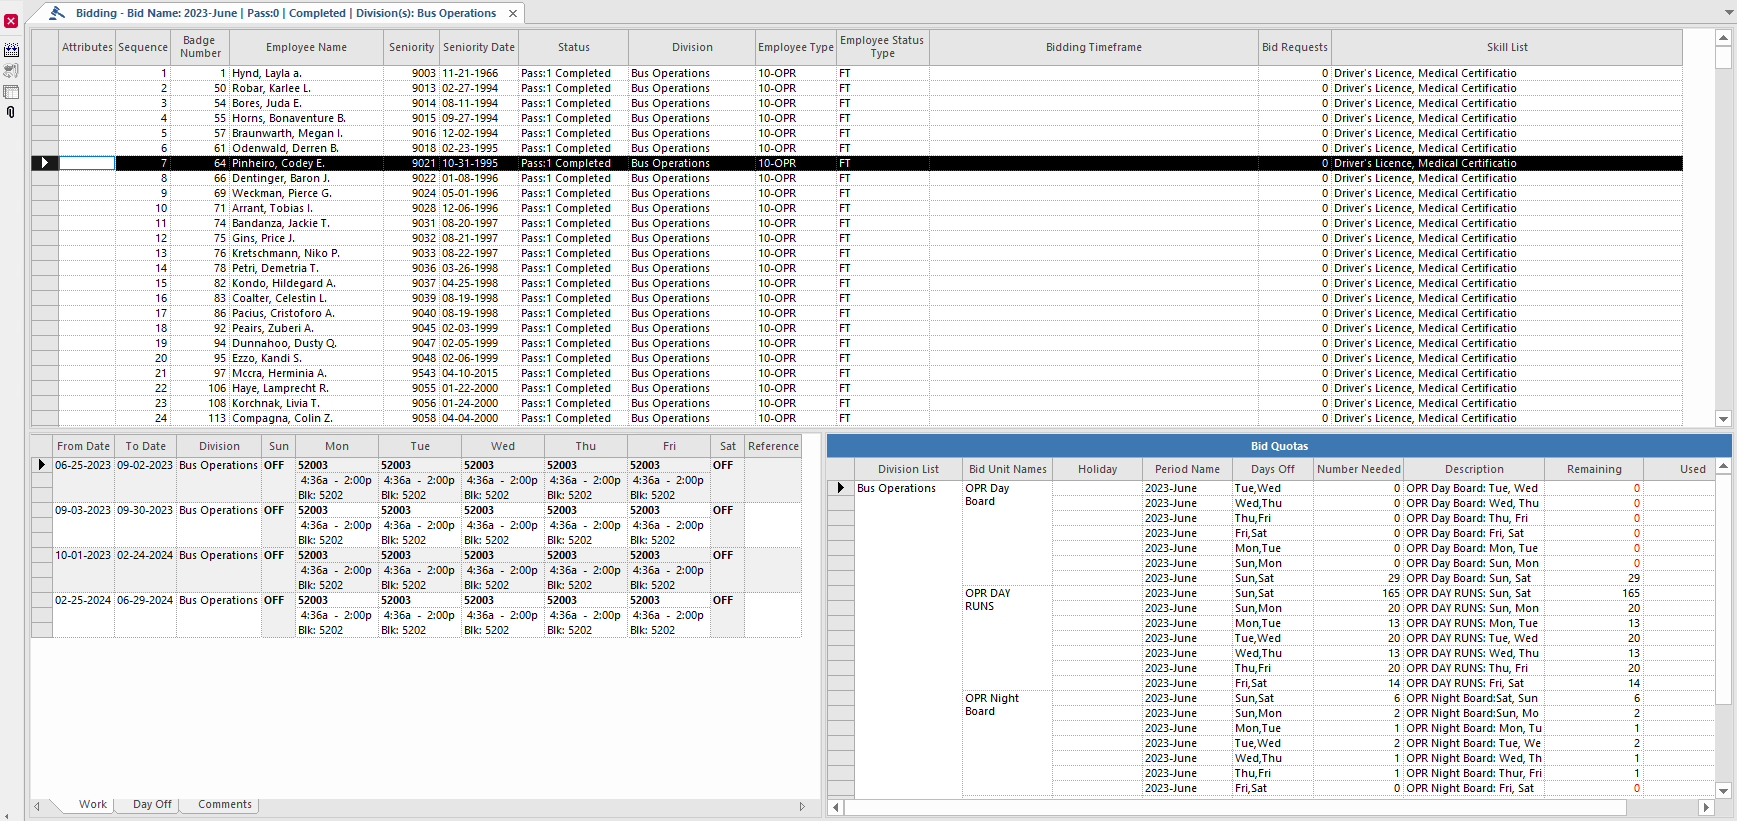This screenshot has width=1737, height=821.
Task: Click the grayed refresh arrows sidebar icon
Action: coord(11,71)
